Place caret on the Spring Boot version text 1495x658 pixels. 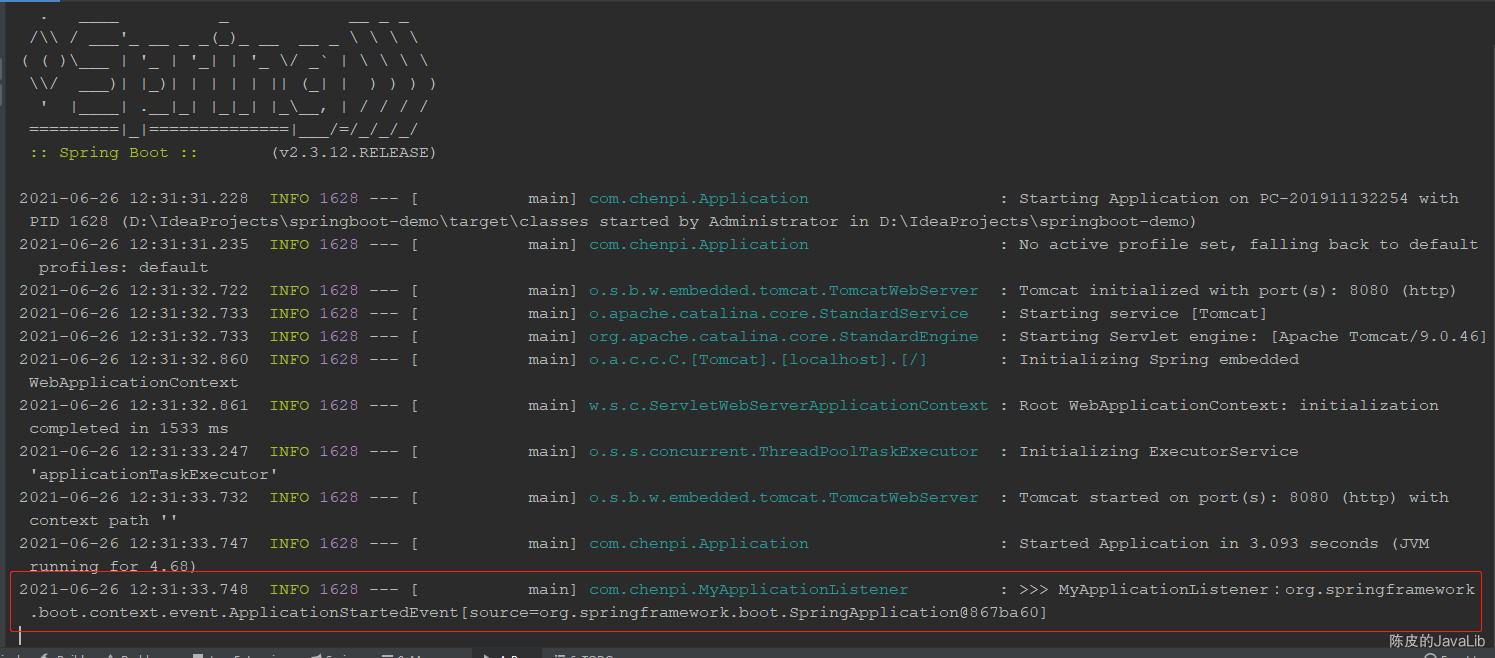point(353,153)
